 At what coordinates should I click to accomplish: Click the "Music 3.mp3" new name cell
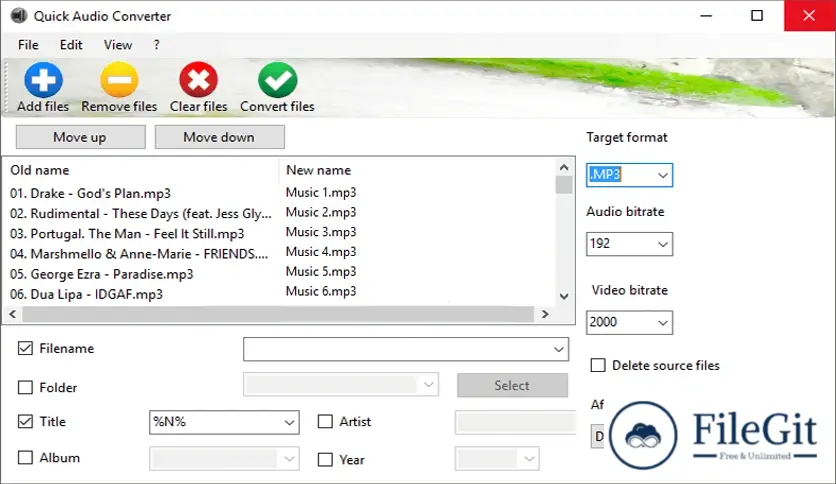pos(321,232)
